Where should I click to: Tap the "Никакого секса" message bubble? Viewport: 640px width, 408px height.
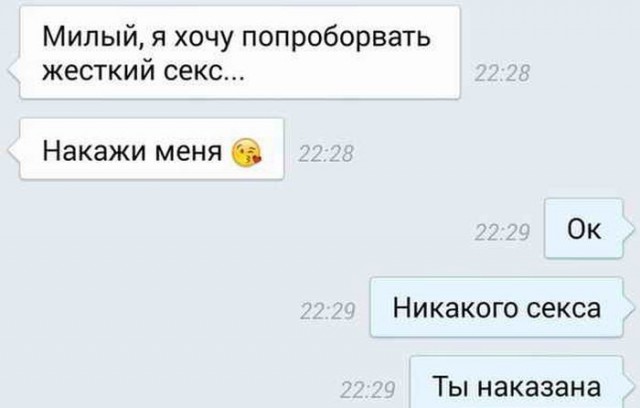[497, 307]
